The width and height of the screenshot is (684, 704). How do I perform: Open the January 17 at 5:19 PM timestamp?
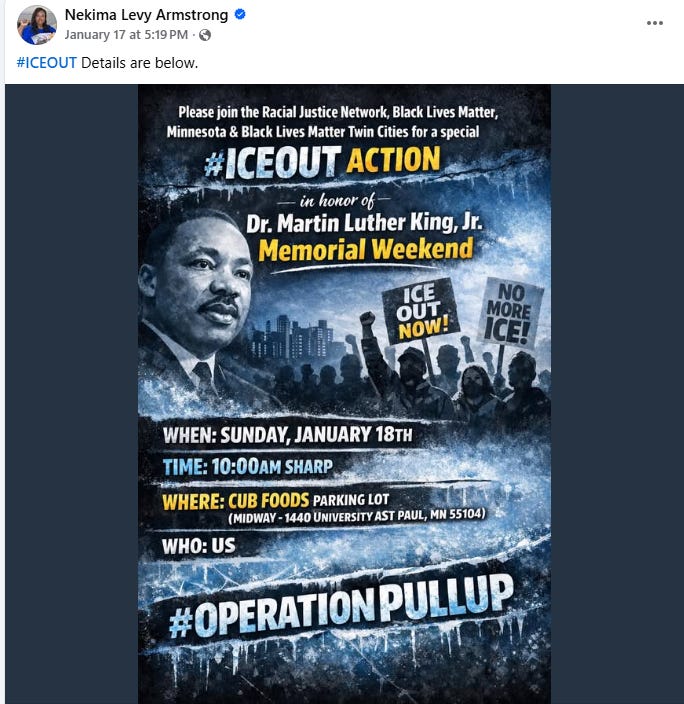(x=126, y=35)
